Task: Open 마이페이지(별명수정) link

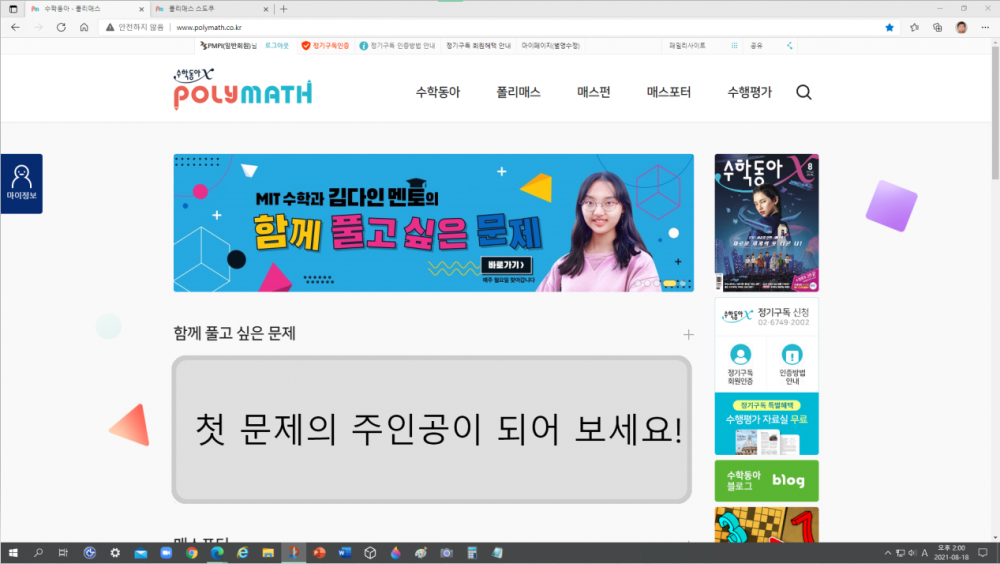Action: (550, 45)
